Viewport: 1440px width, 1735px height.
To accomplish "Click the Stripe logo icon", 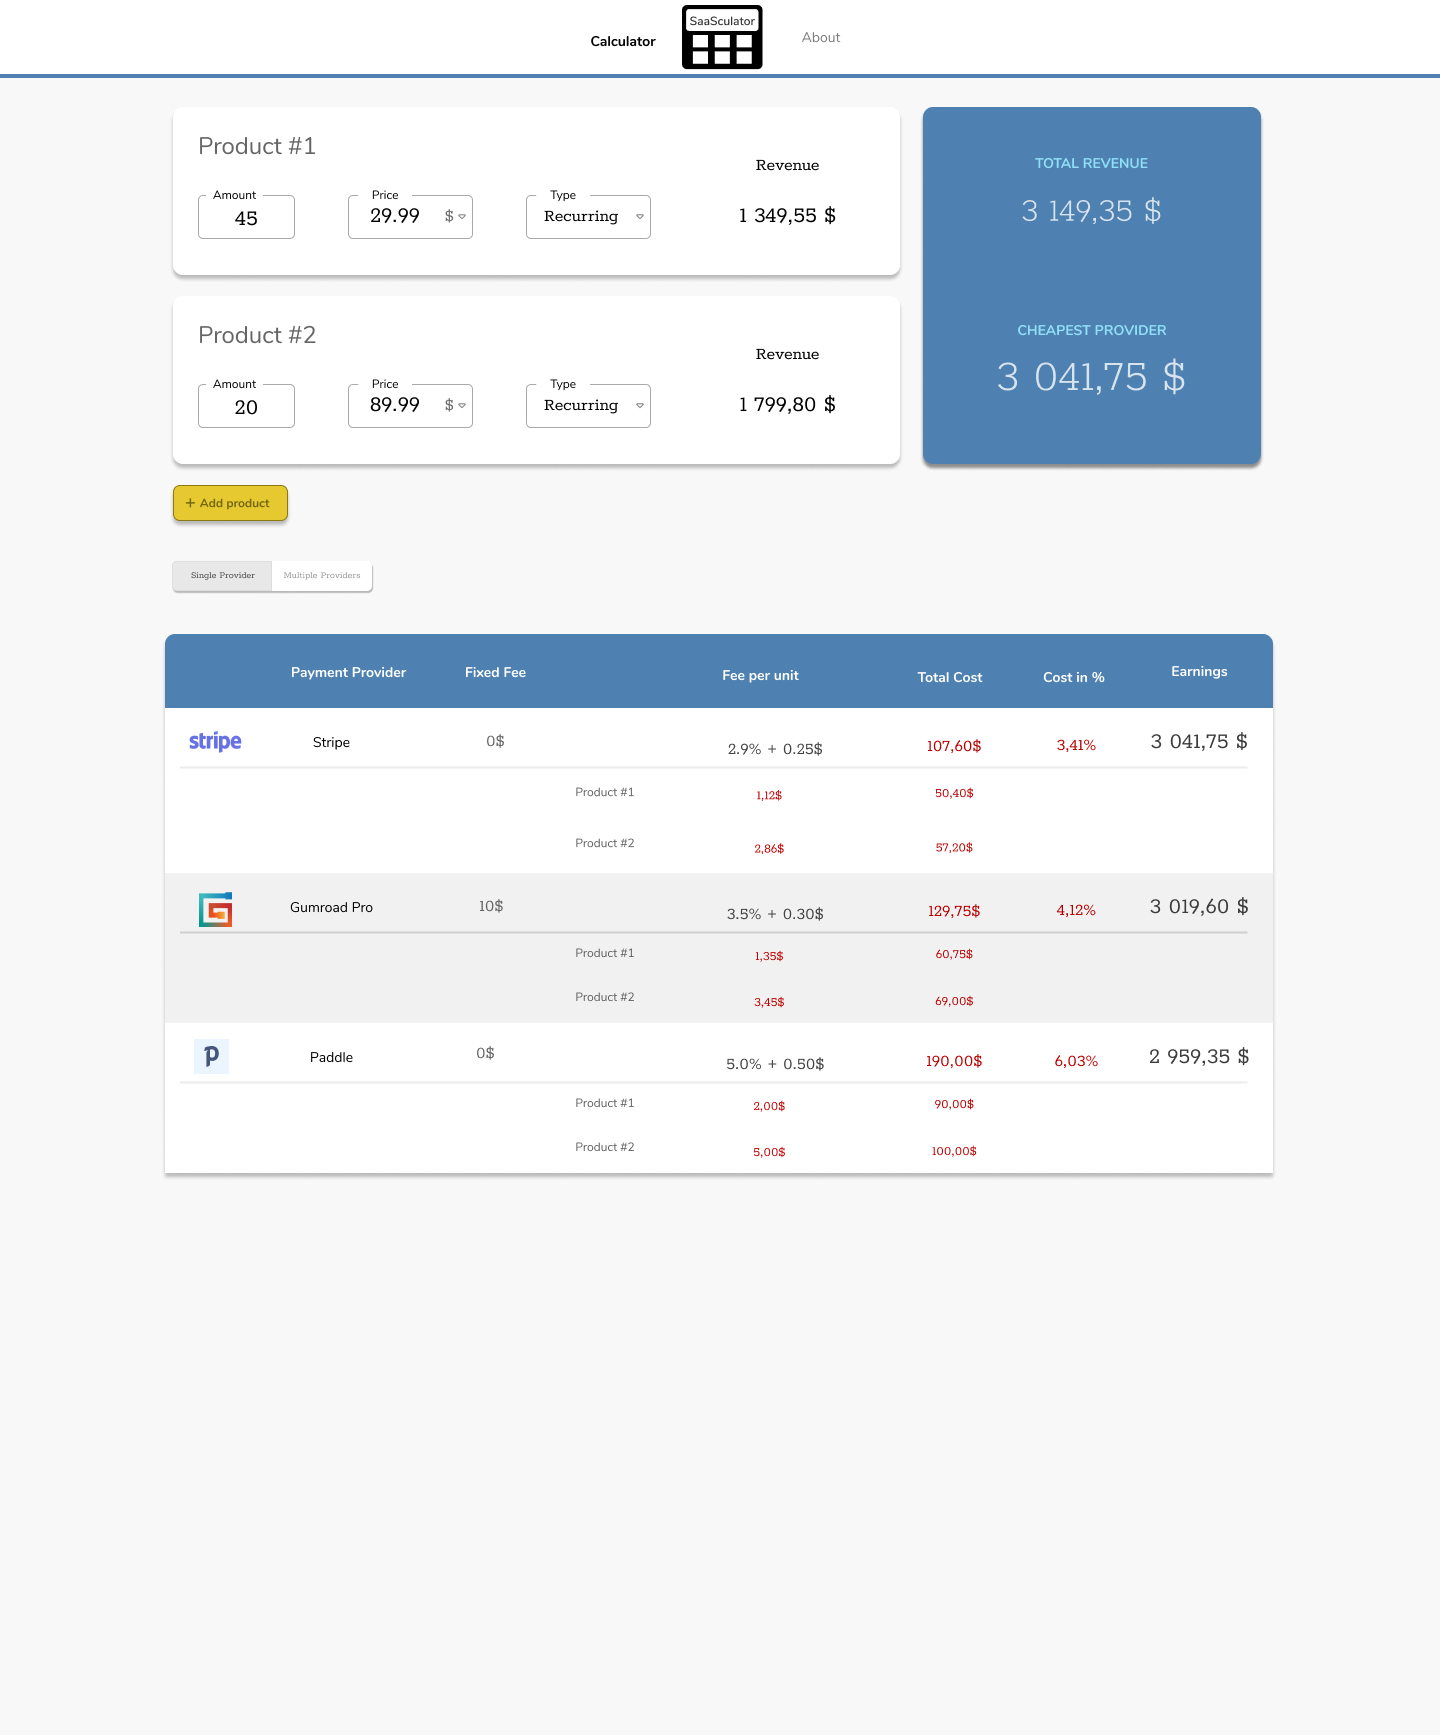I will click(x=215, y=741).
